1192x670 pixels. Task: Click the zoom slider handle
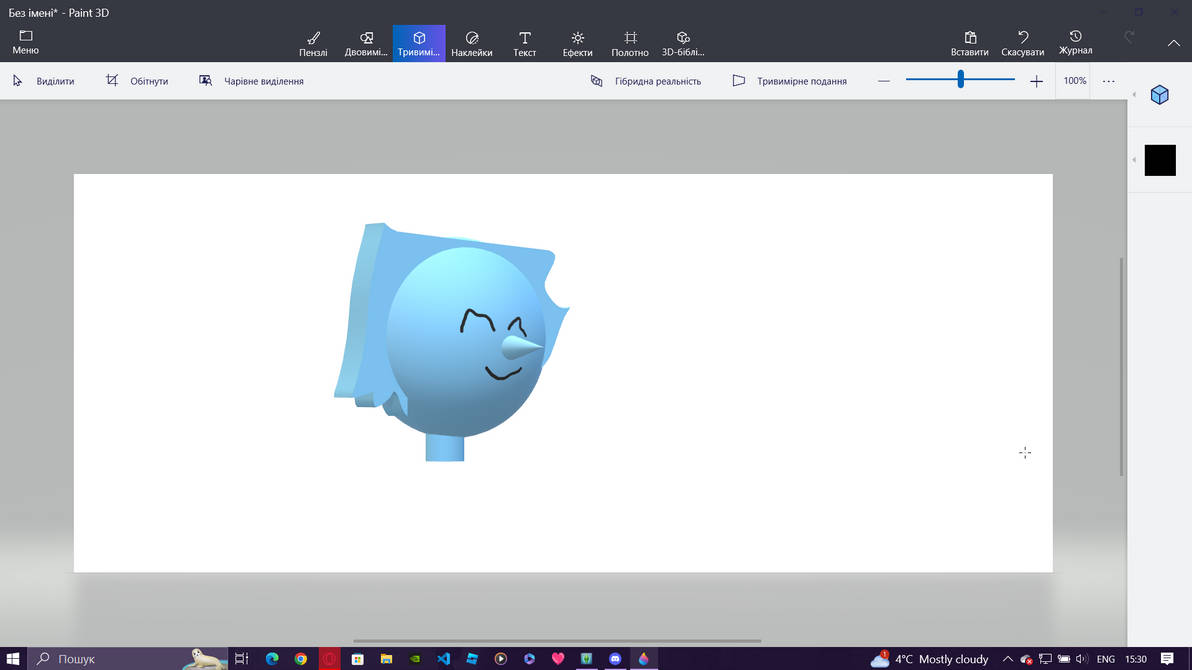961,79
